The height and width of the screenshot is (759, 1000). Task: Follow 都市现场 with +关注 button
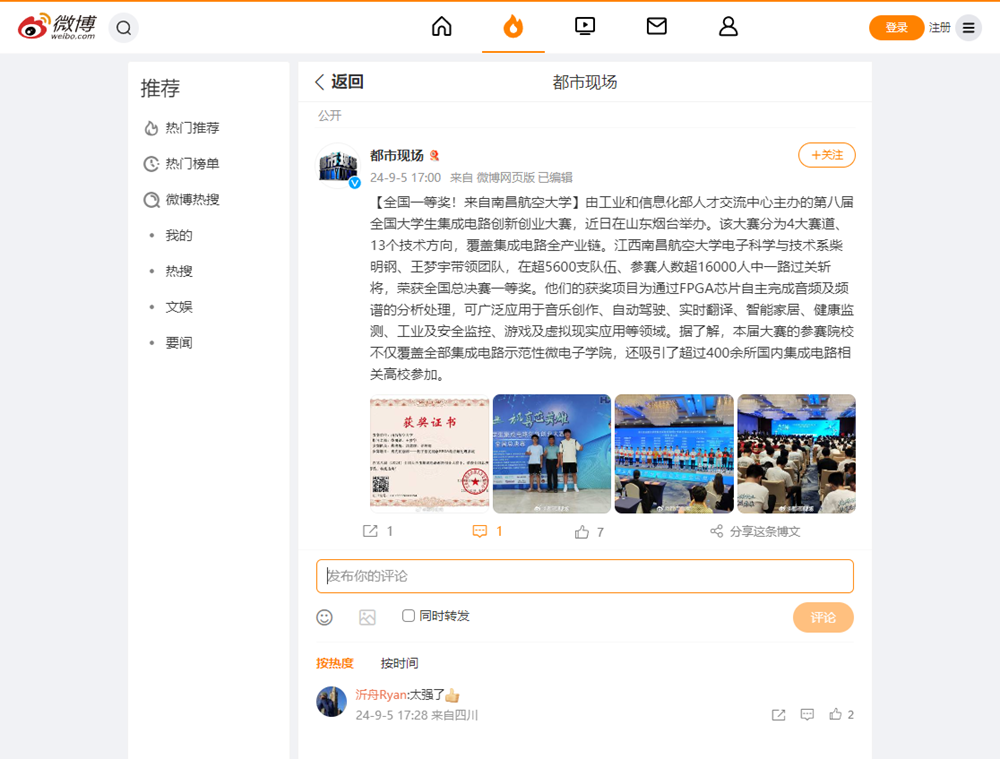[826, 155]
